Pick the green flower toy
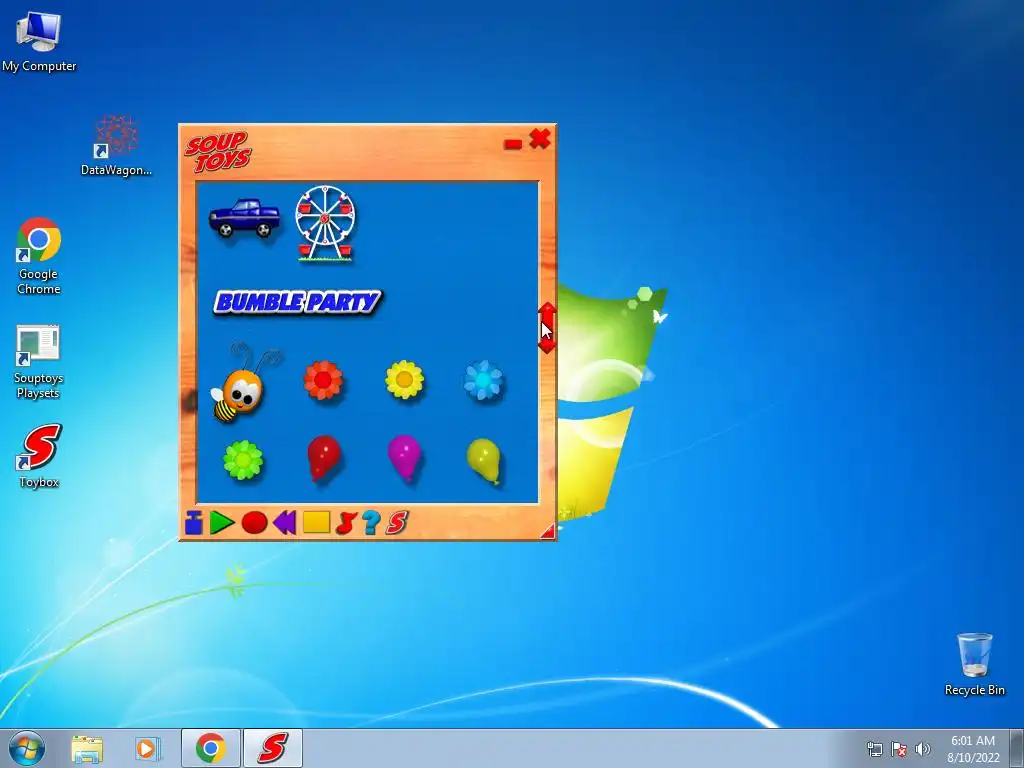Screen dimensions: 1024x768 point(243,460)
